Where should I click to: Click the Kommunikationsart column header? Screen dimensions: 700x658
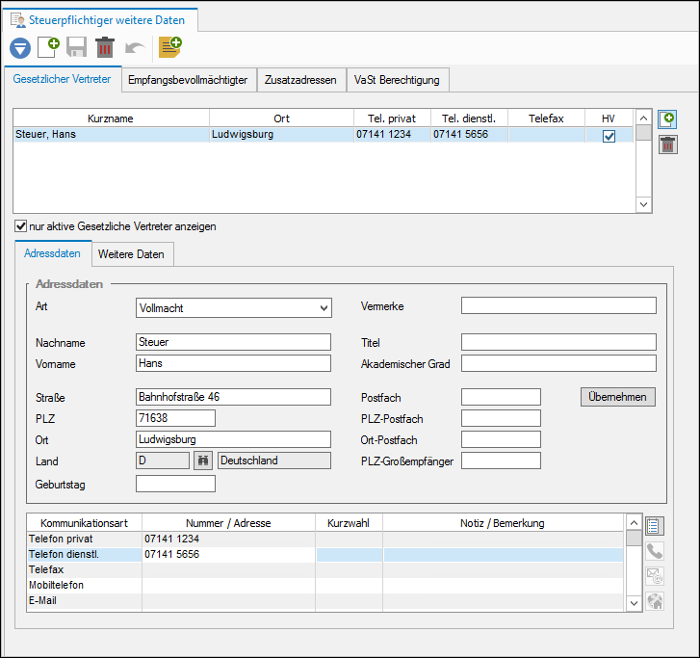pos(84,523)
